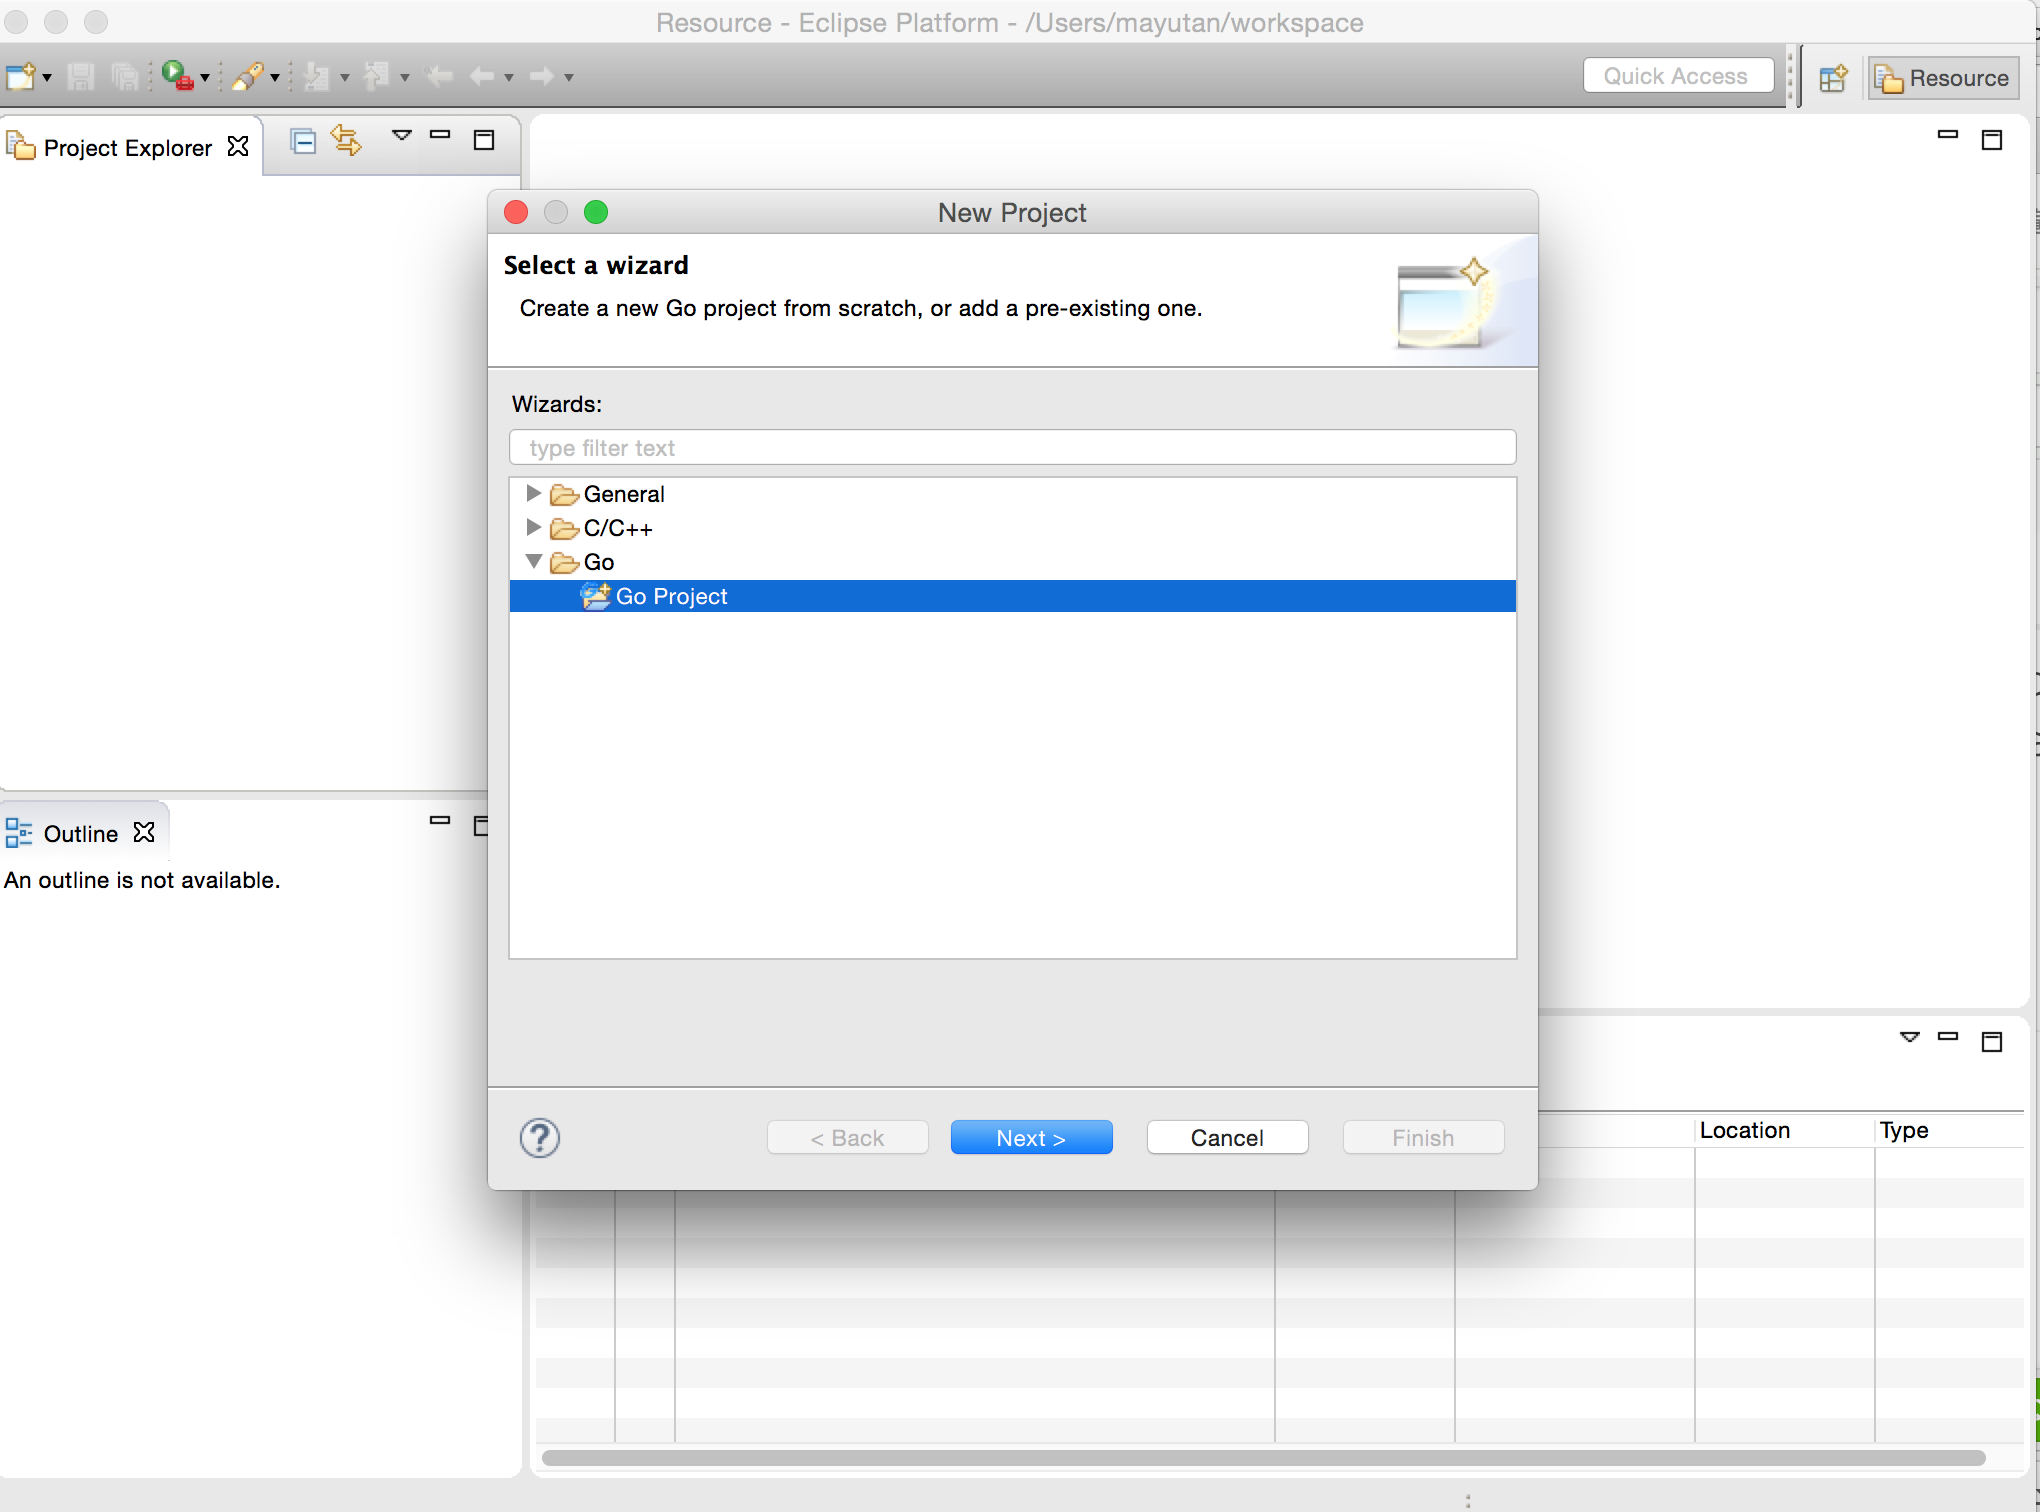2040x1512 pixels.
Task: Click the Save All toolbar icon
Action: pyautogui.click(x=126, y=76)
